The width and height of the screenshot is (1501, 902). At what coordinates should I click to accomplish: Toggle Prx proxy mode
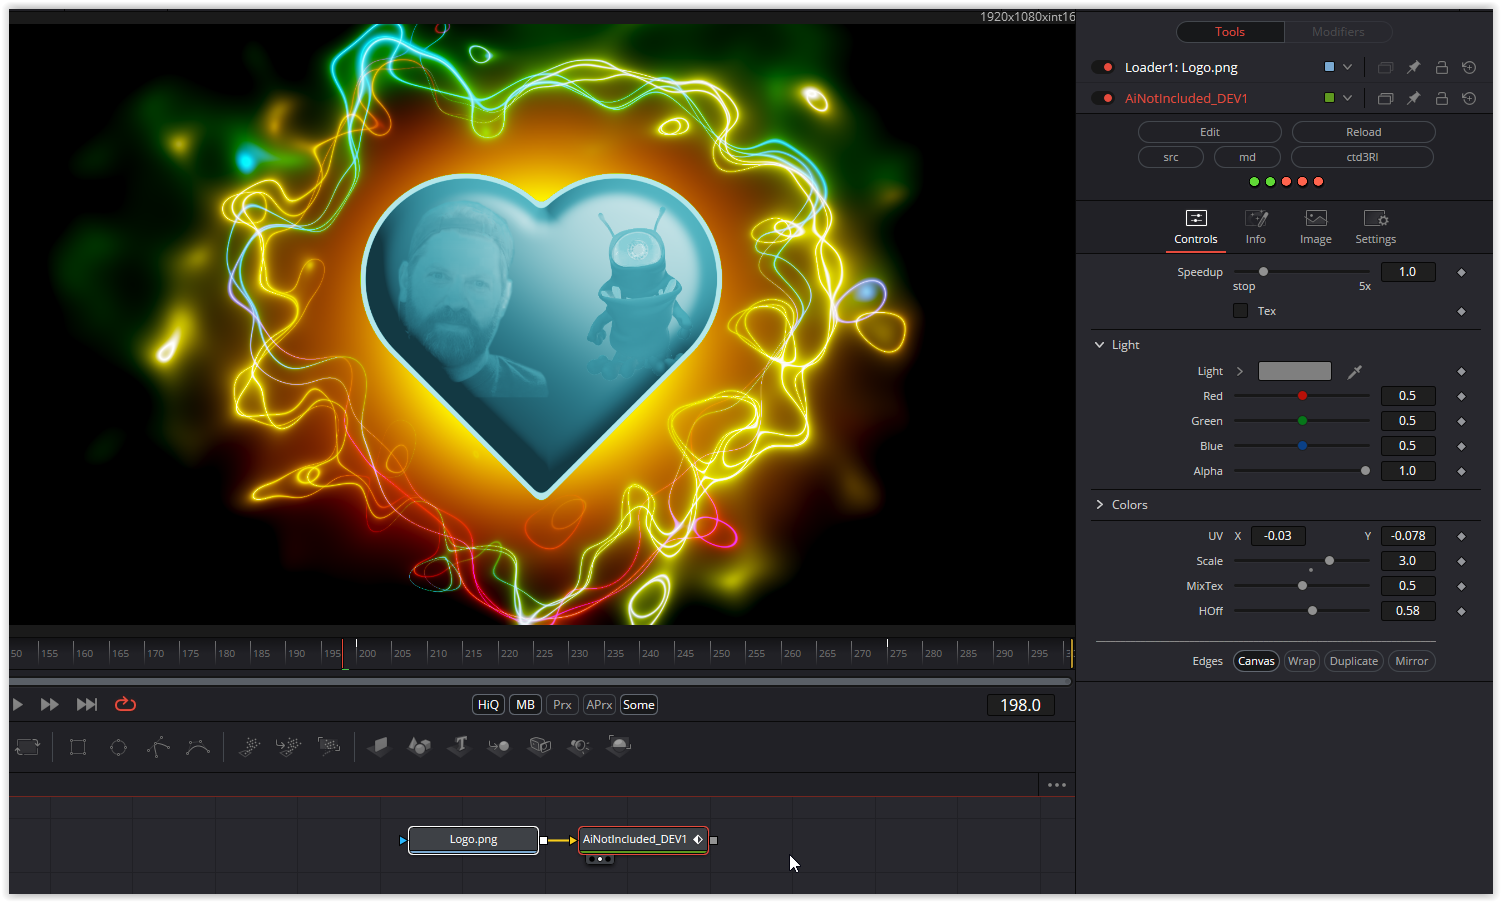[x=562, y=705]
